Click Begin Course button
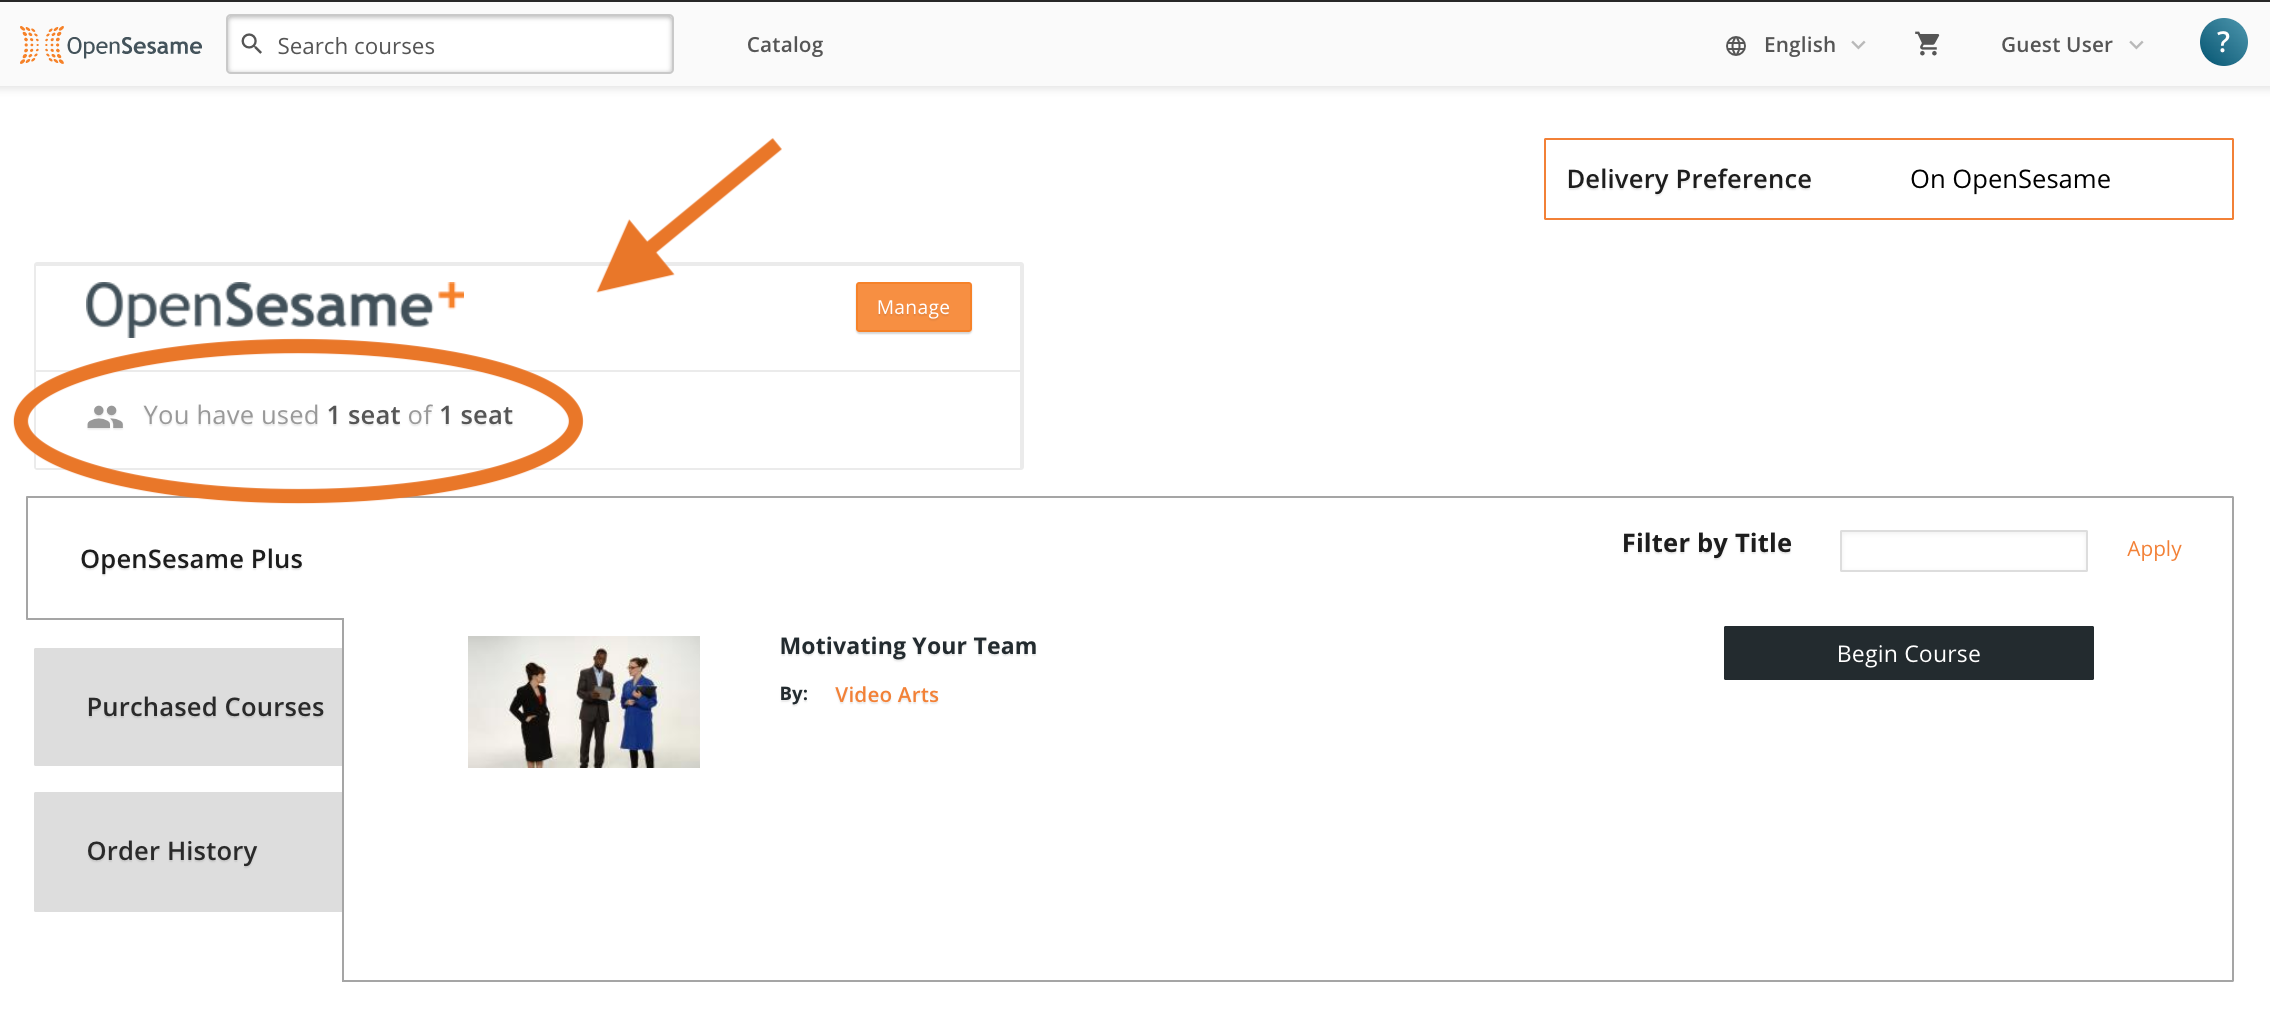Image resolution: width=2270 pixels, height=1022 pixels. 1908,653
